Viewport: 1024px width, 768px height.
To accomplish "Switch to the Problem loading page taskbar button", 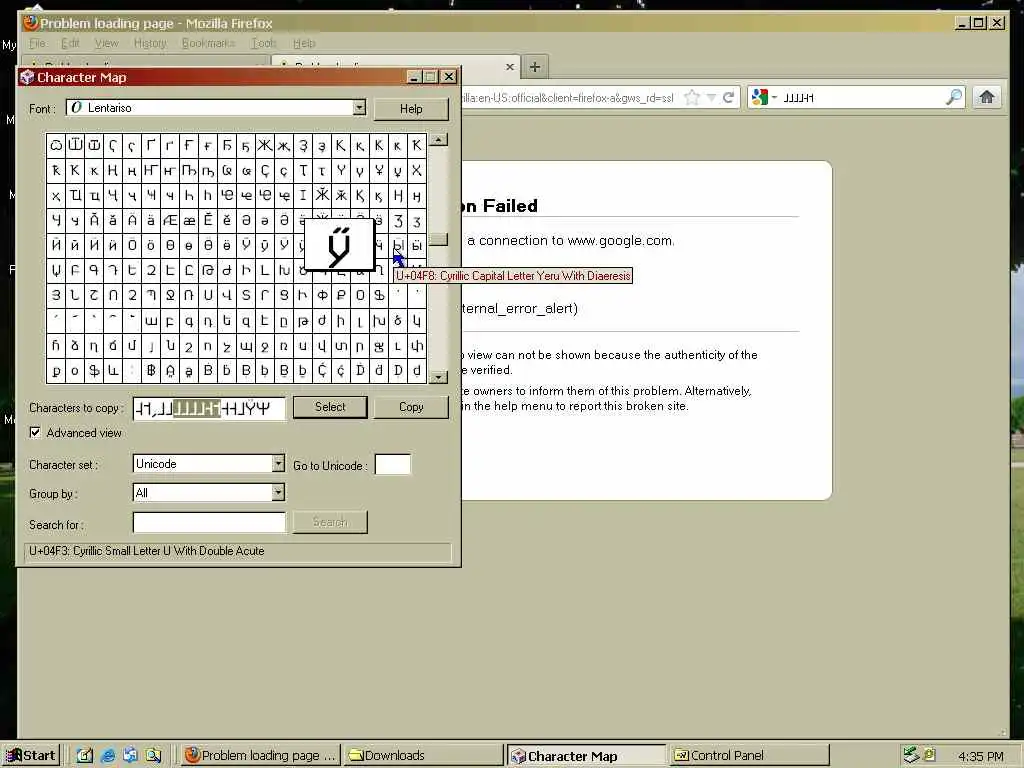I will pos(260,756).
